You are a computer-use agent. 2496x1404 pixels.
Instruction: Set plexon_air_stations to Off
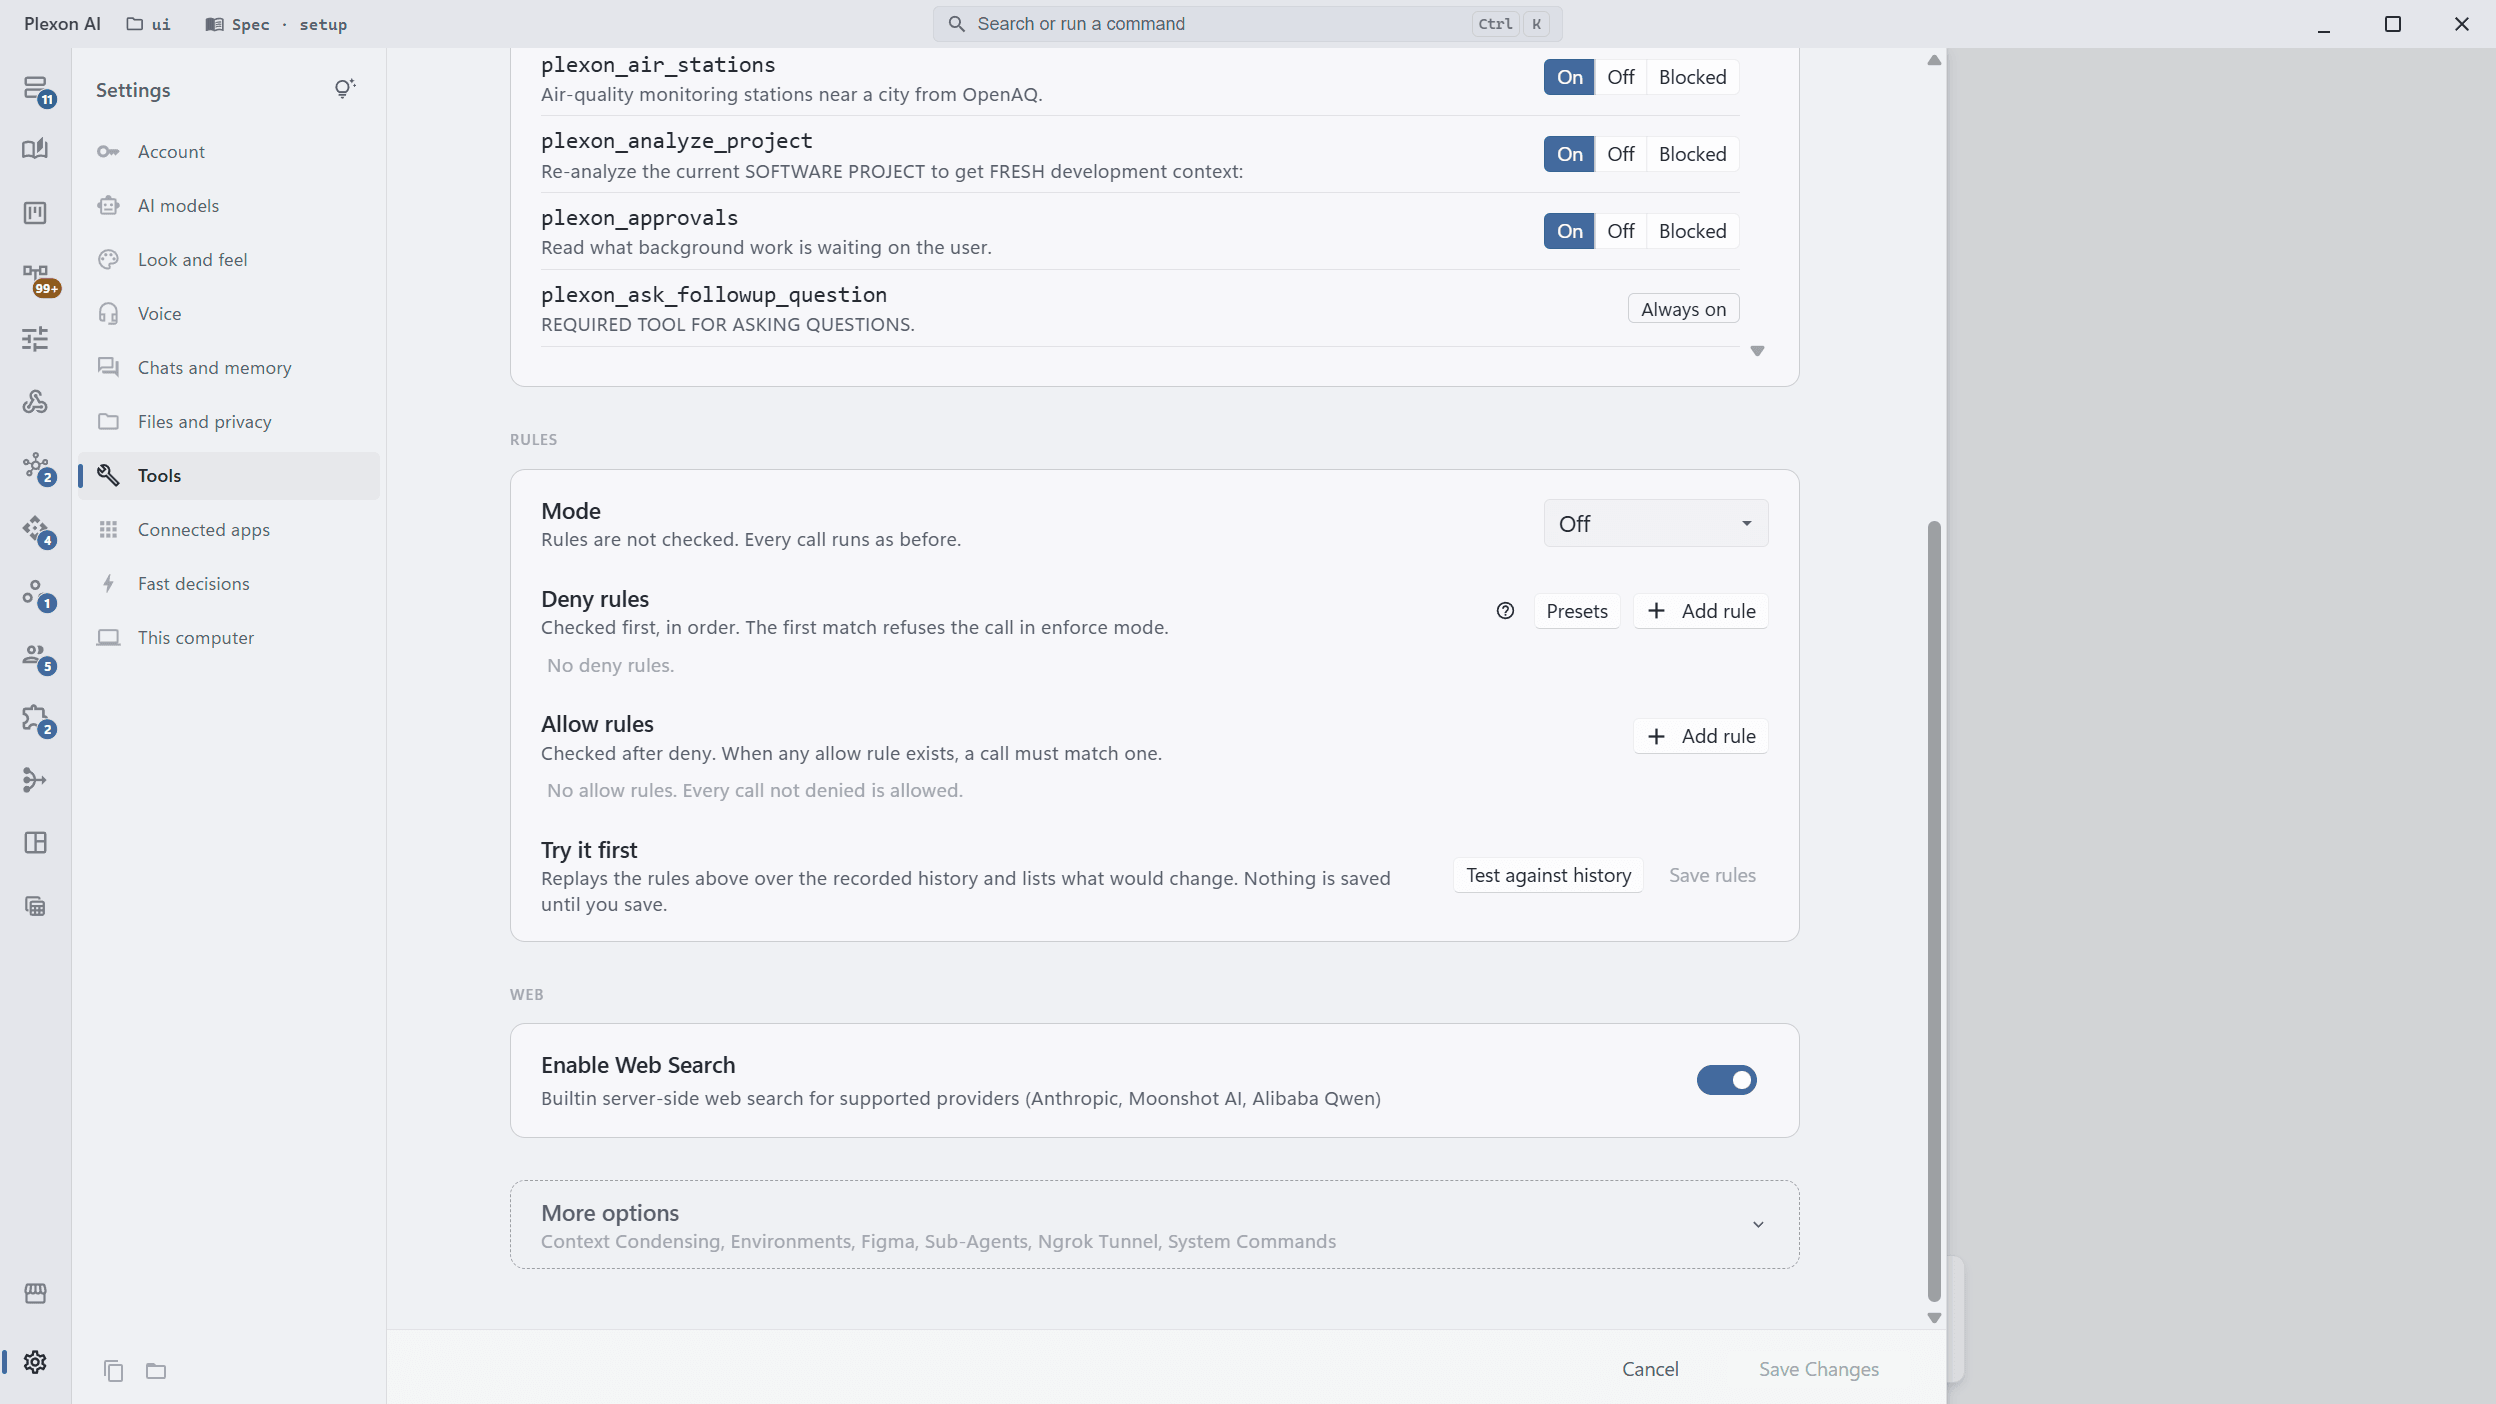(1620, 77)
